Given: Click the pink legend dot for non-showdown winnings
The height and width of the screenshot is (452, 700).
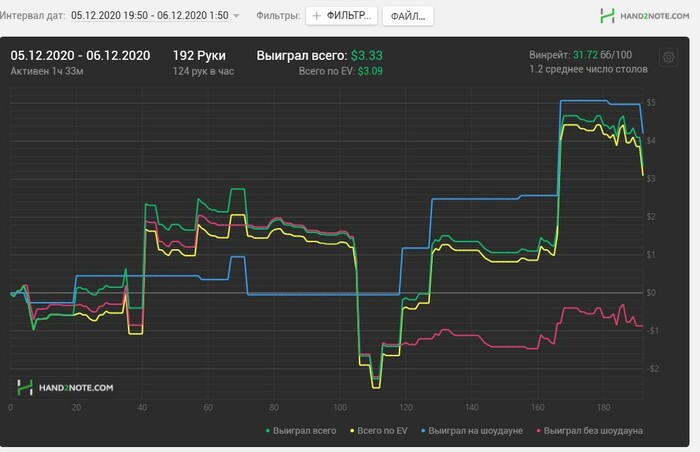Looking at the screenshot, I should [x=538, y=431].
